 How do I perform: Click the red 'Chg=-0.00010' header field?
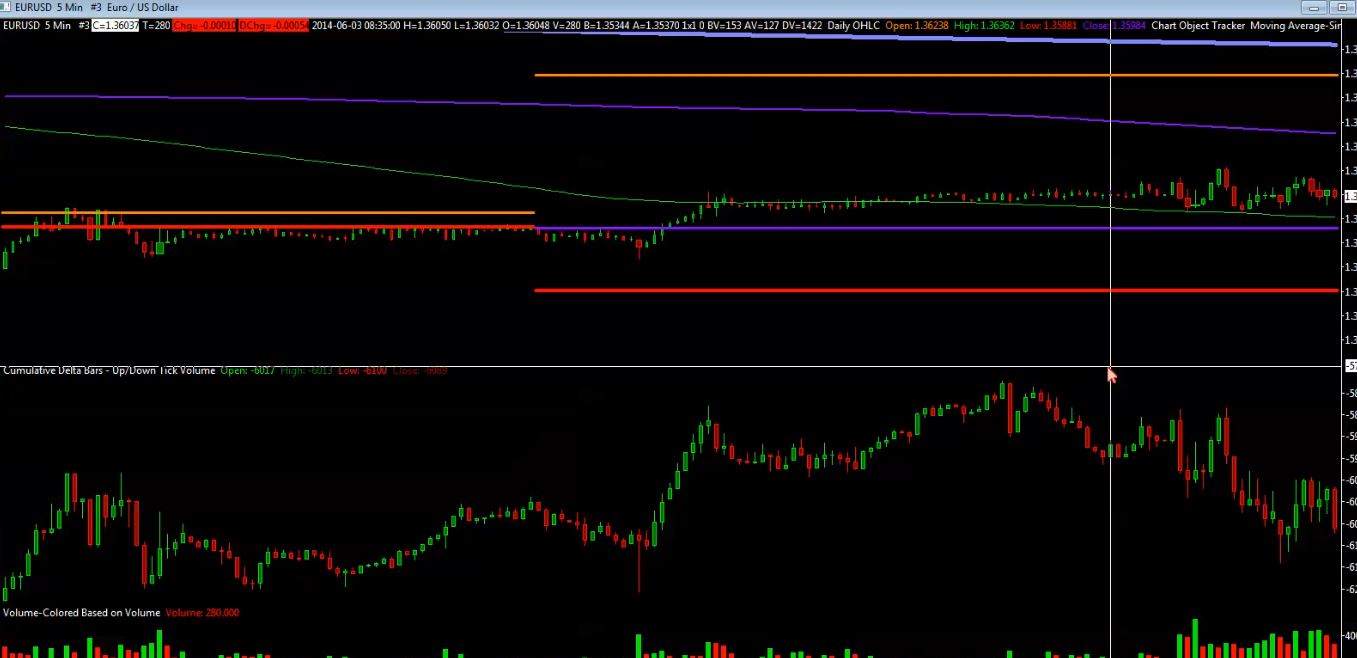click(x=203, y=25)
